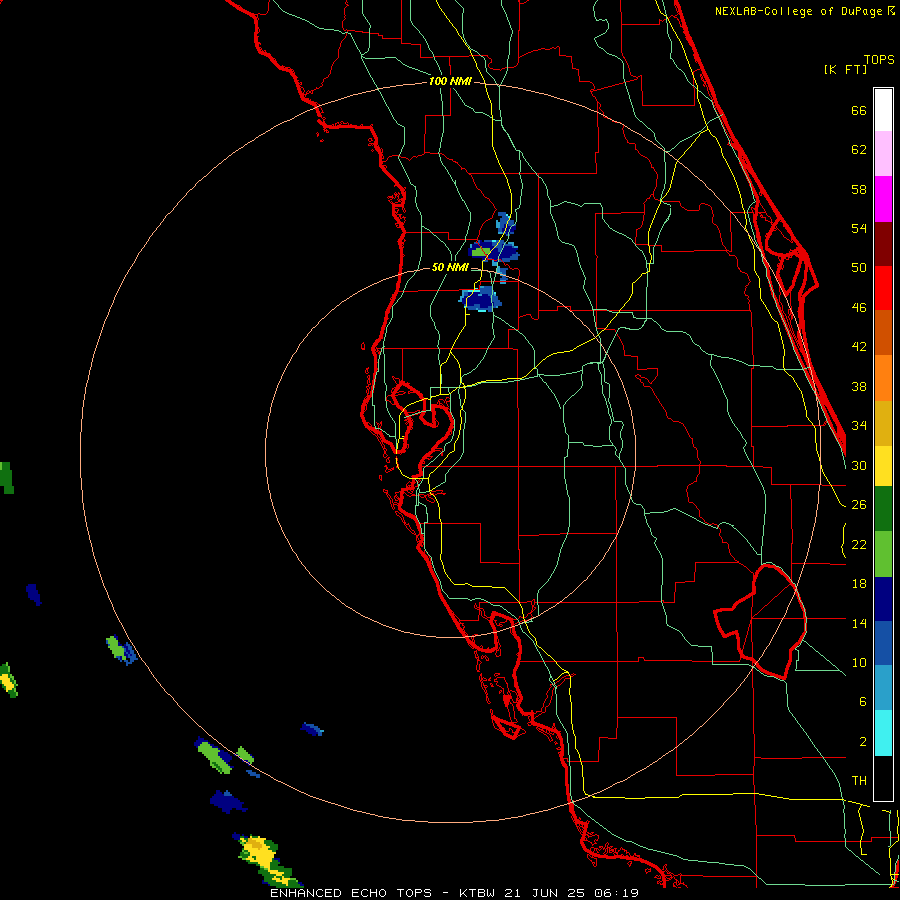Click the '21 JUN 25 06:19' timestamp

point(571,893)
